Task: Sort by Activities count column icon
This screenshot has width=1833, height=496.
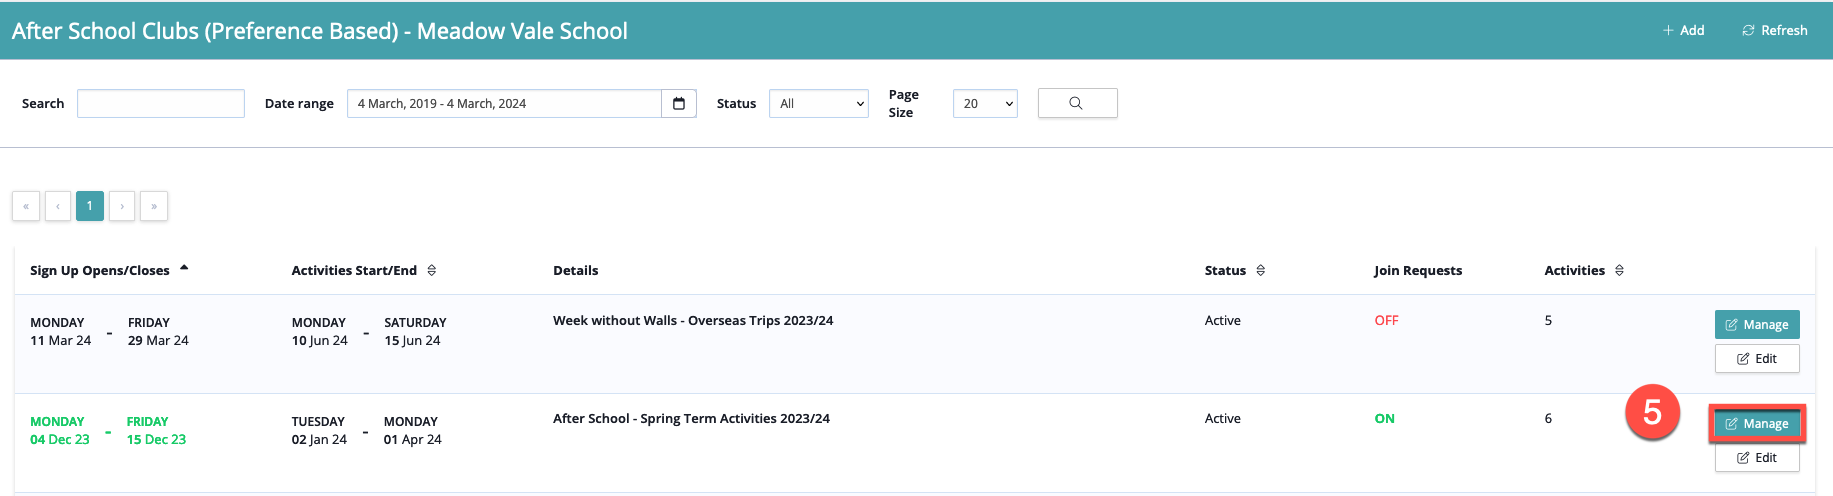Action: point(1619,270)
